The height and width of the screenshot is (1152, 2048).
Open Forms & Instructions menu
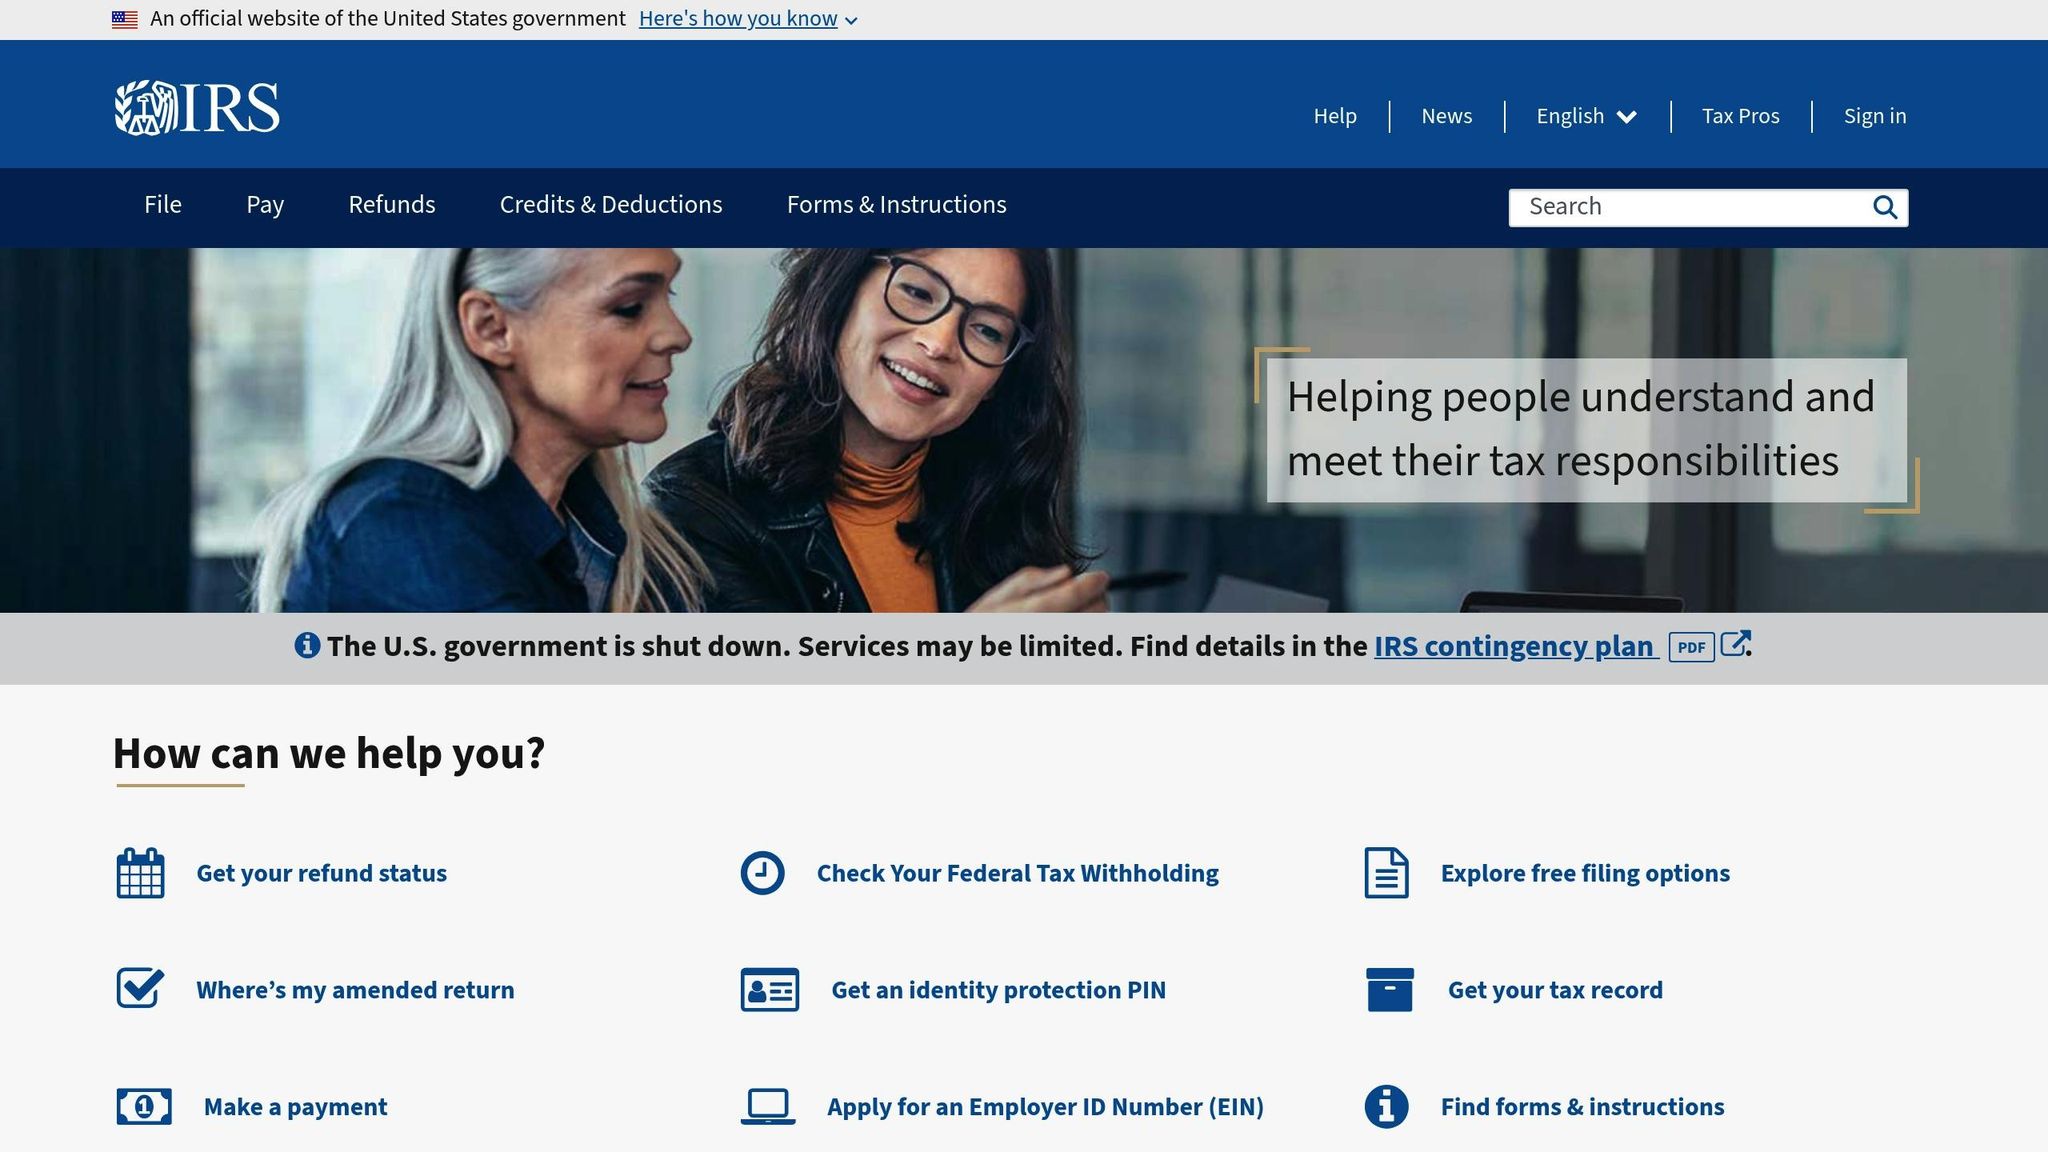coord(896,205)
